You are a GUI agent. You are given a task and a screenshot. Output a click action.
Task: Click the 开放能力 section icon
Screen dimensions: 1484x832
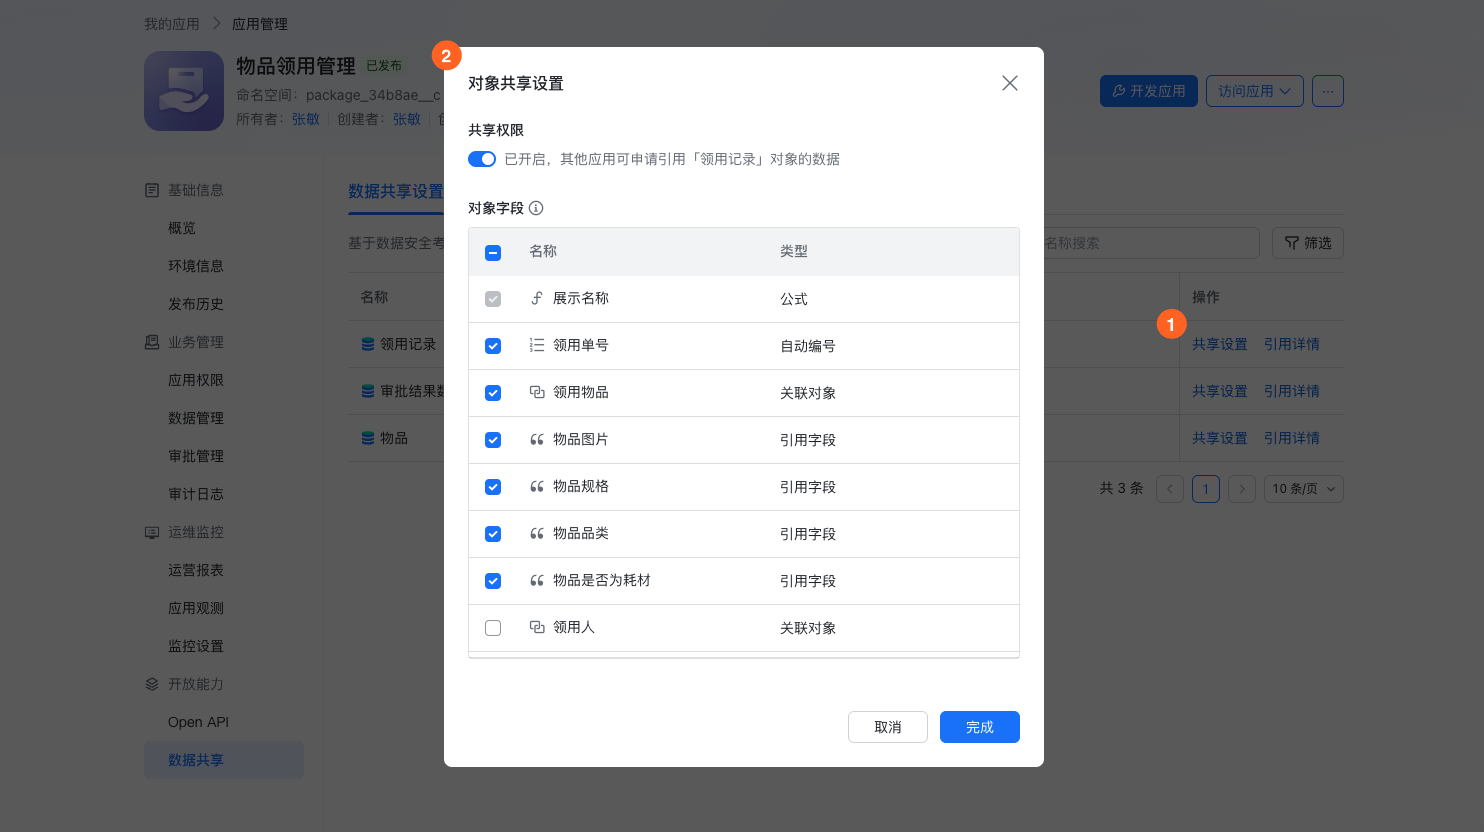(152, 684)
